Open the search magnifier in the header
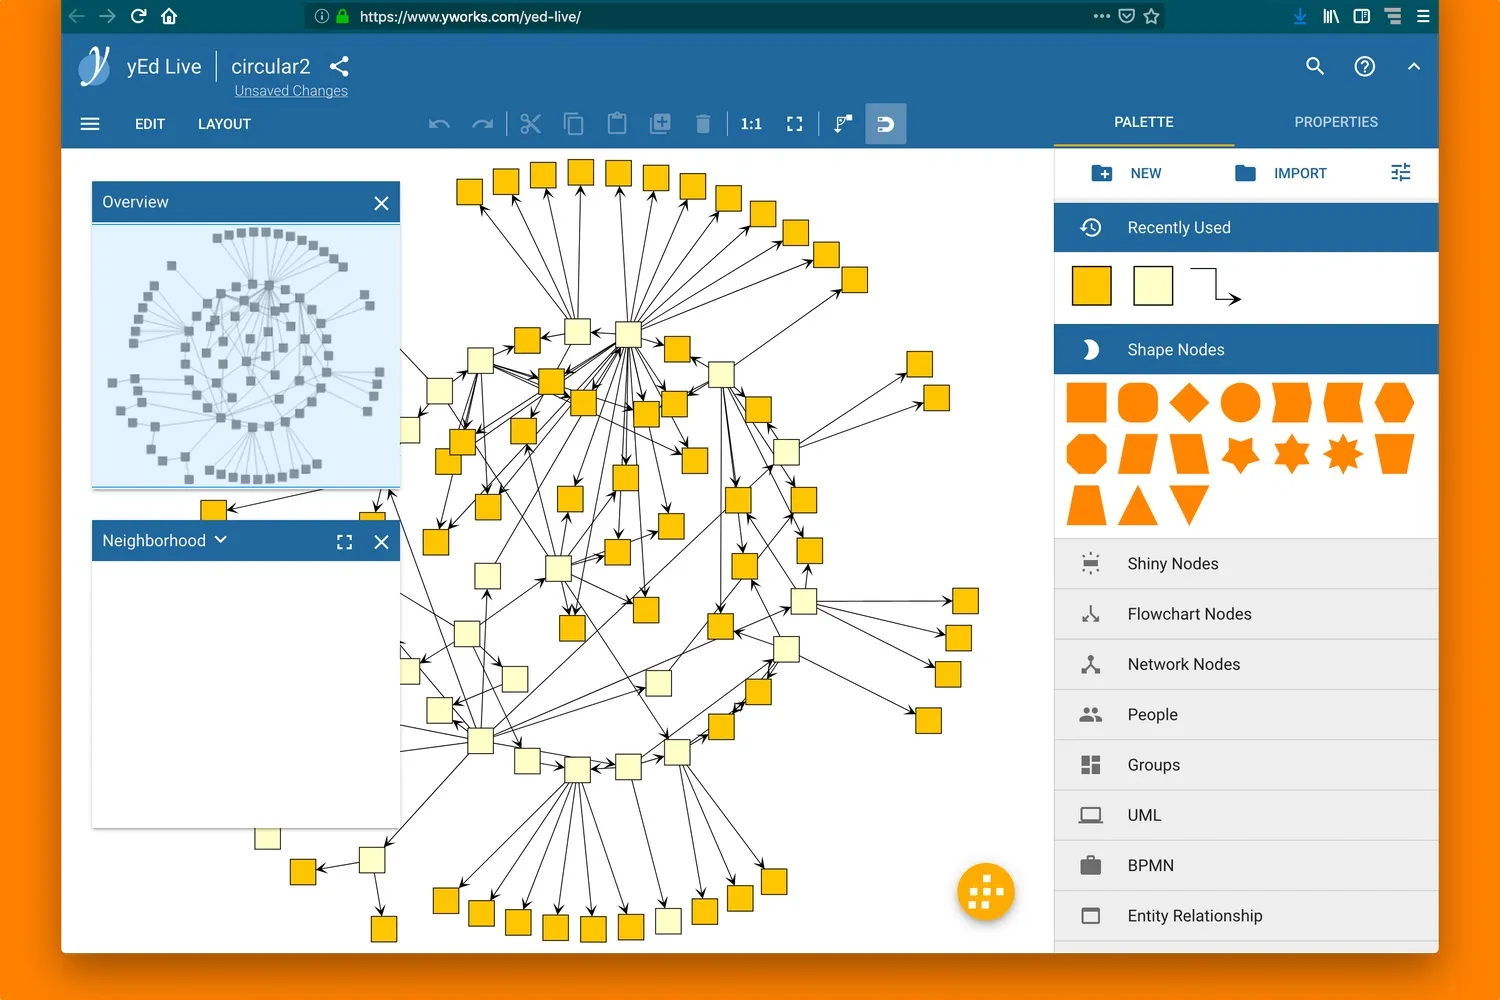This screenshot has width=1500, height=1000. point(1315,67)
